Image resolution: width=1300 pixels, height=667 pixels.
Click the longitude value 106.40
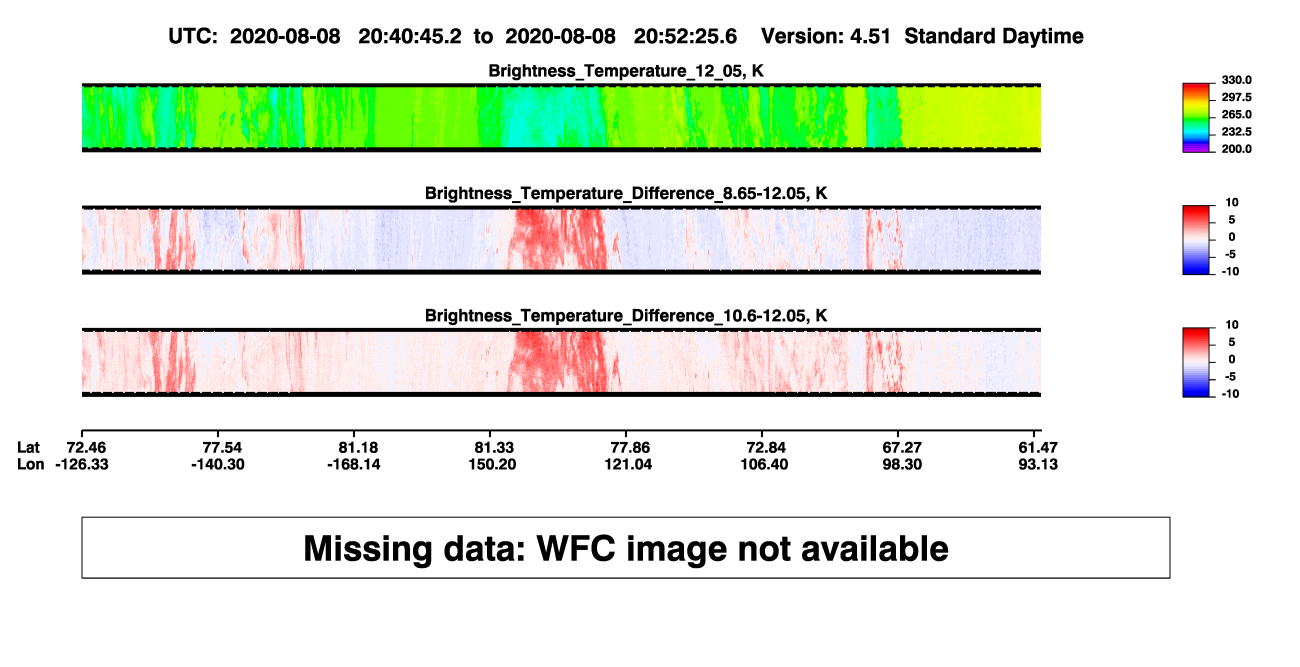[x=763, y=464]
